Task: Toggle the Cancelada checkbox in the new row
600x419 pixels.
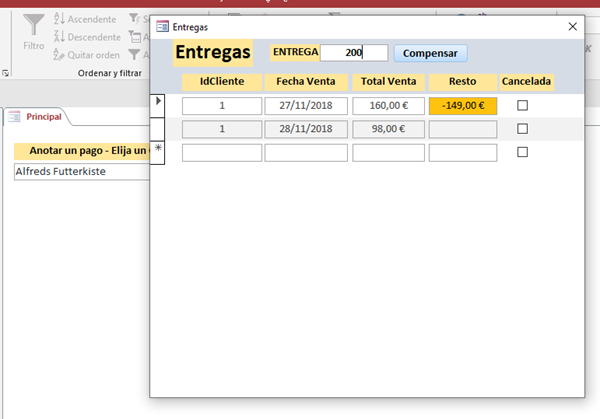Action: (x=522, y=152)
